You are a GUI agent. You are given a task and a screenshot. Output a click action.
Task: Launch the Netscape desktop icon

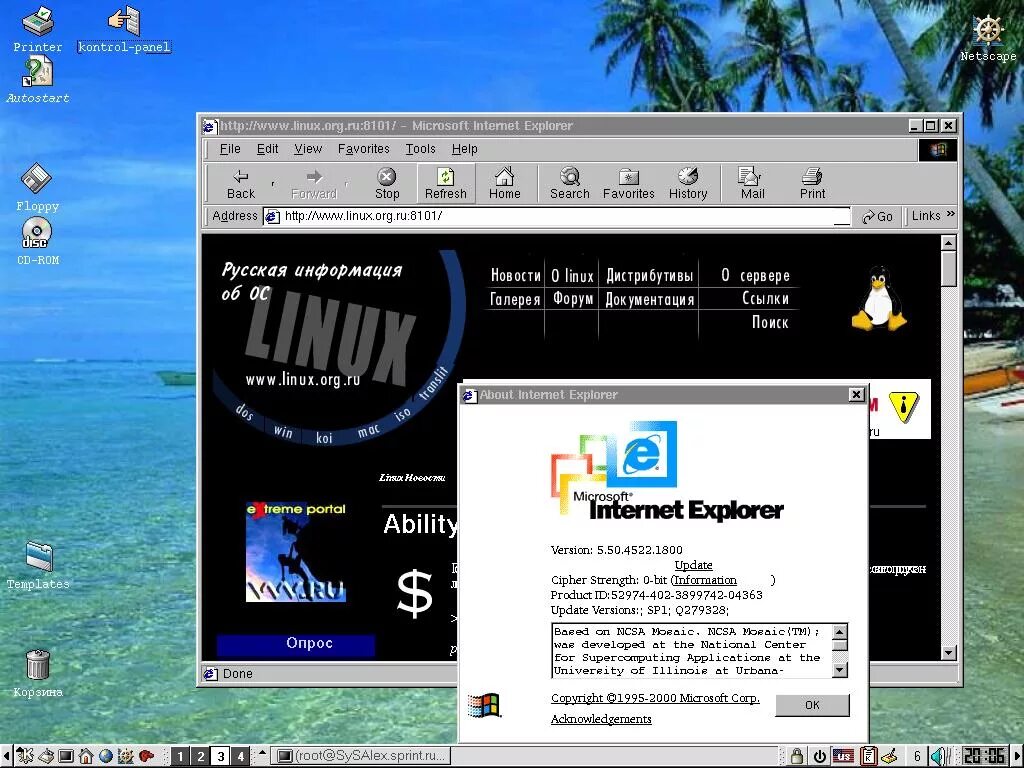(988, 38)
